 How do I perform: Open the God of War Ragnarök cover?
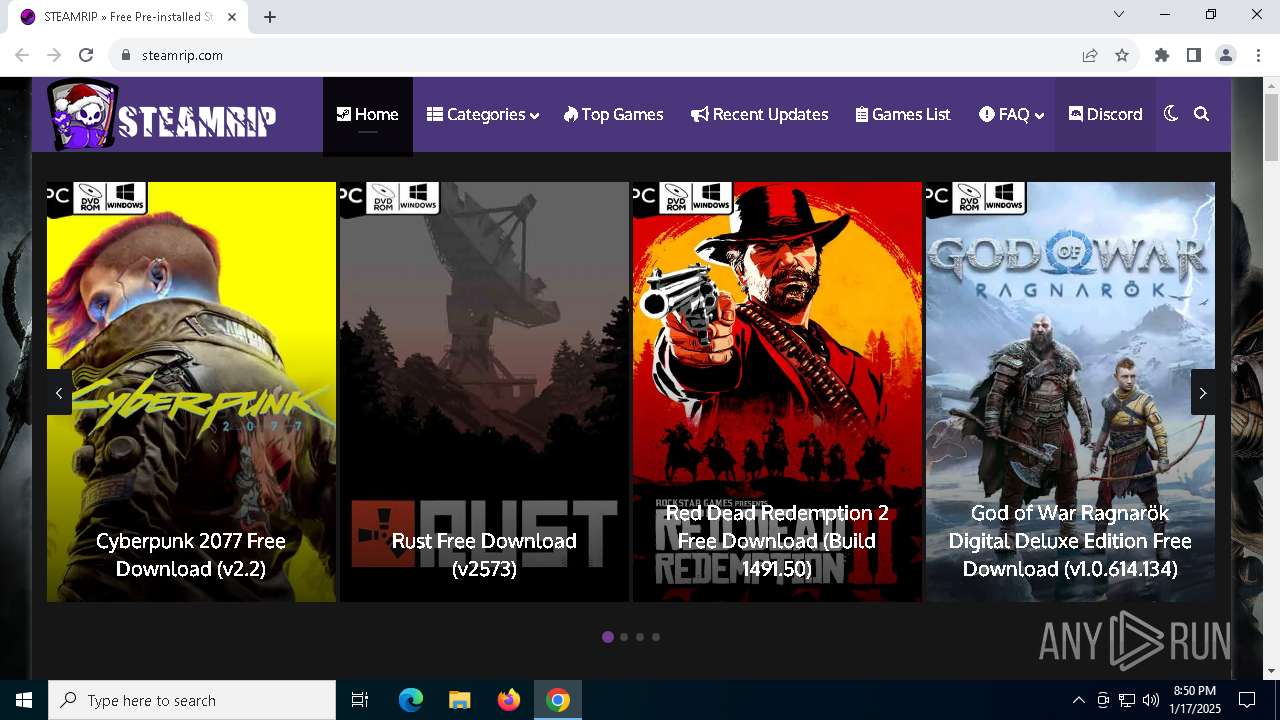pos(1070,392)
